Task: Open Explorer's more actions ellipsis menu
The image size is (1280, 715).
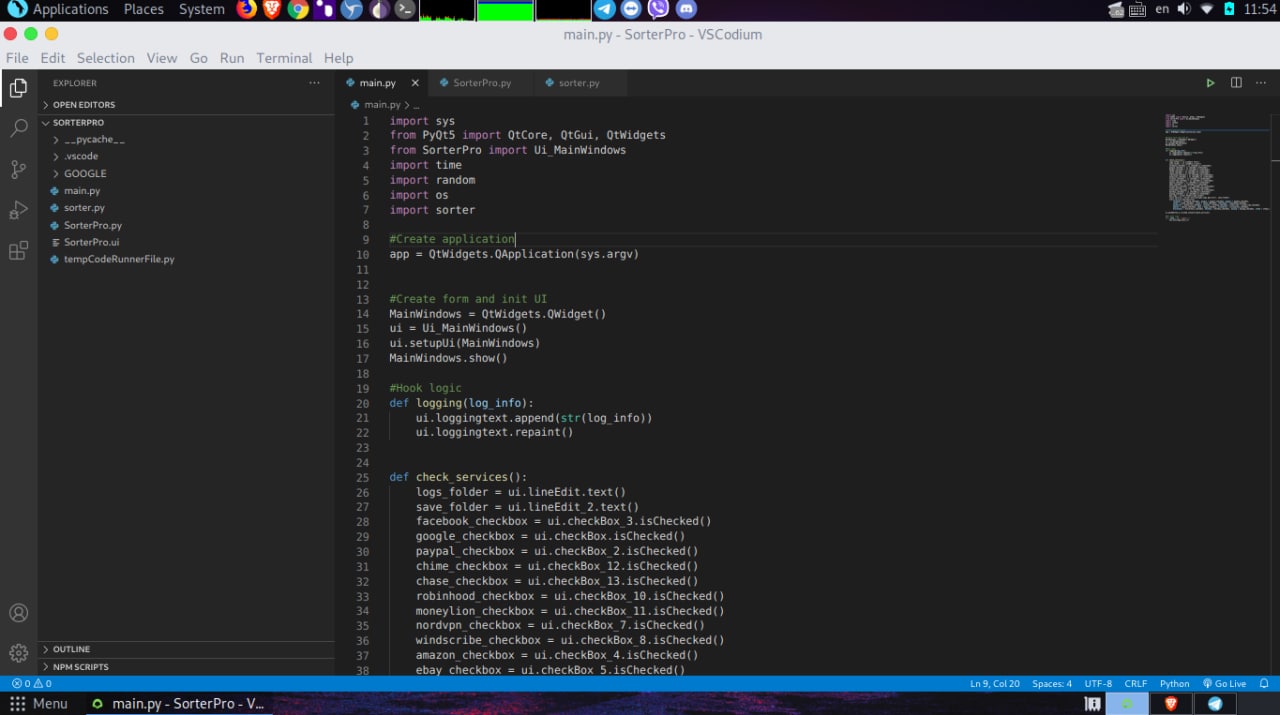Action: coord(314,83)
